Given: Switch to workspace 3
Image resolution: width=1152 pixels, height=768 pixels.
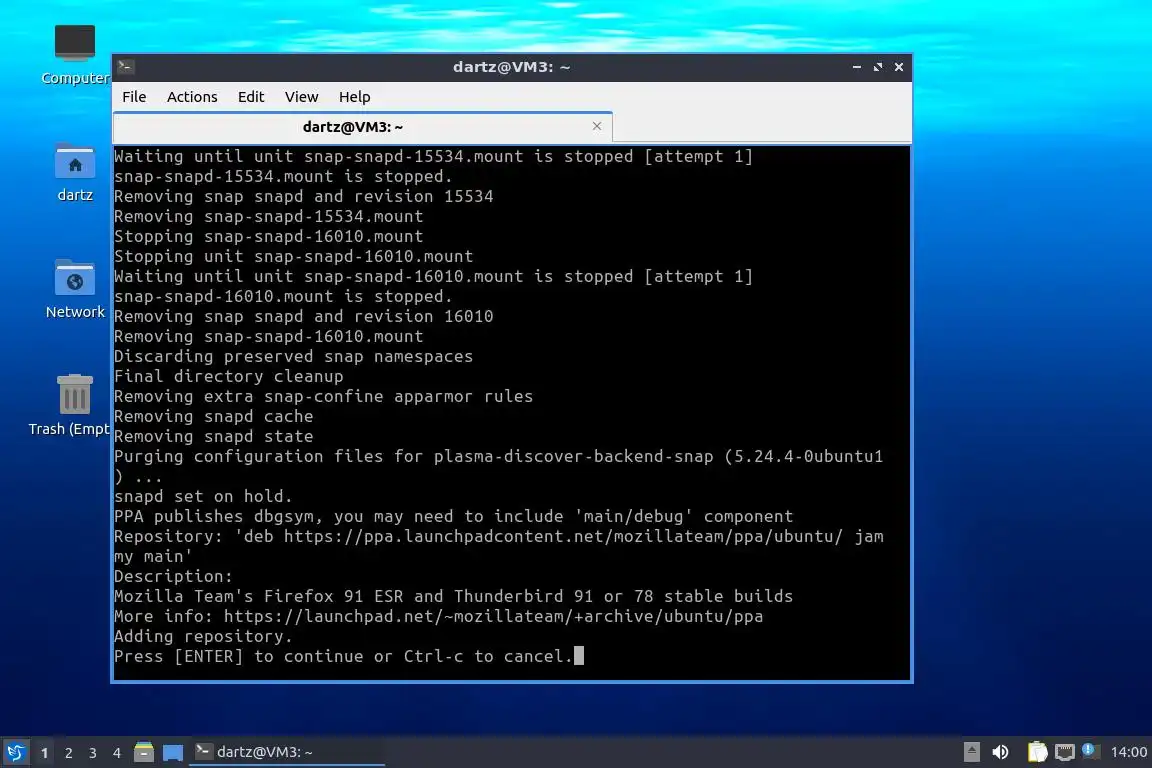Looking at the screenshot, I should 93,753.
